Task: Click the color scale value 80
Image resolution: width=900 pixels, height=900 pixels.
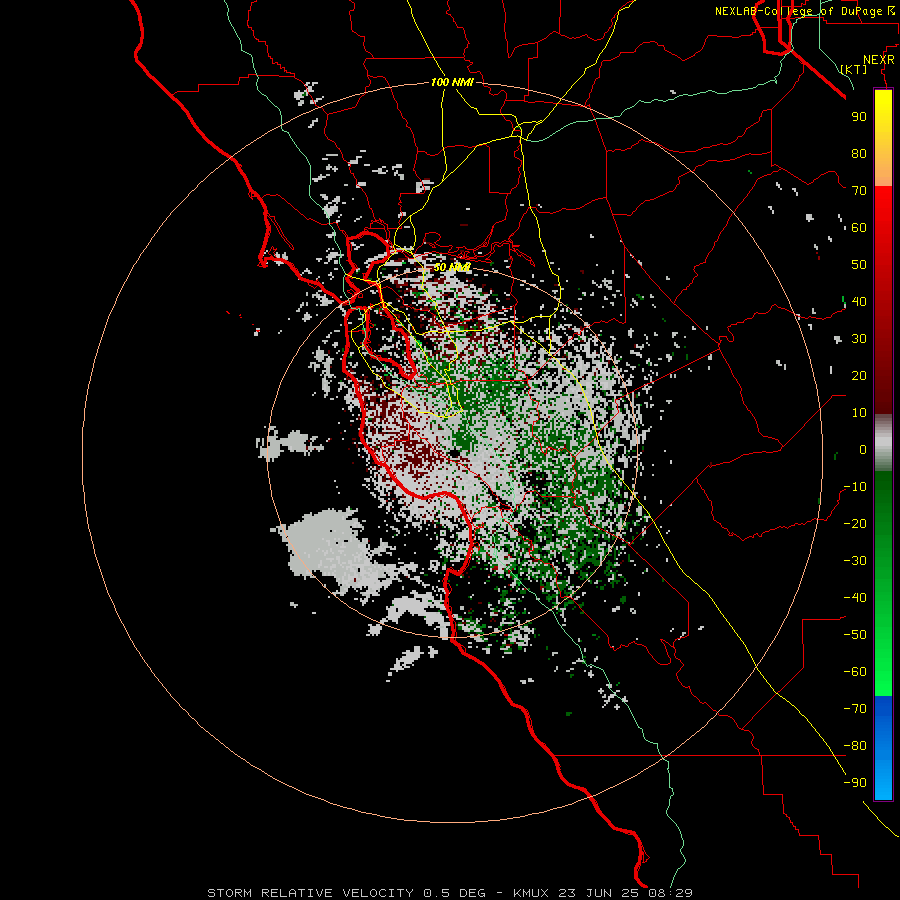Action: point(859,154)
